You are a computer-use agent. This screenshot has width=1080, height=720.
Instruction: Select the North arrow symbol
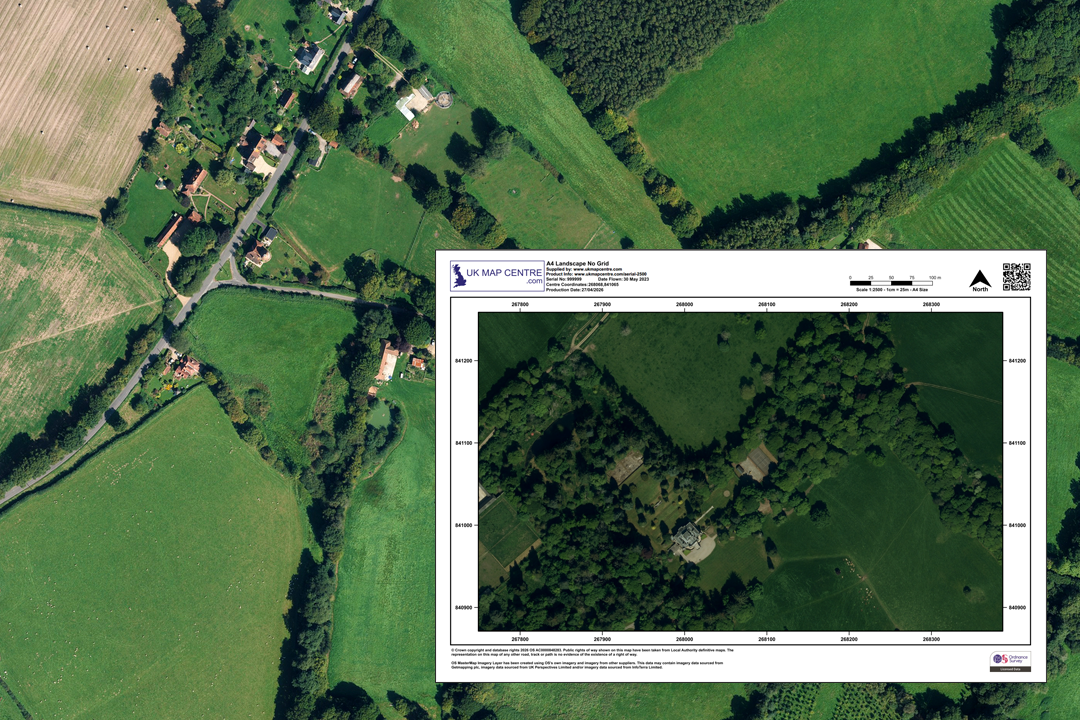point(979,280)
